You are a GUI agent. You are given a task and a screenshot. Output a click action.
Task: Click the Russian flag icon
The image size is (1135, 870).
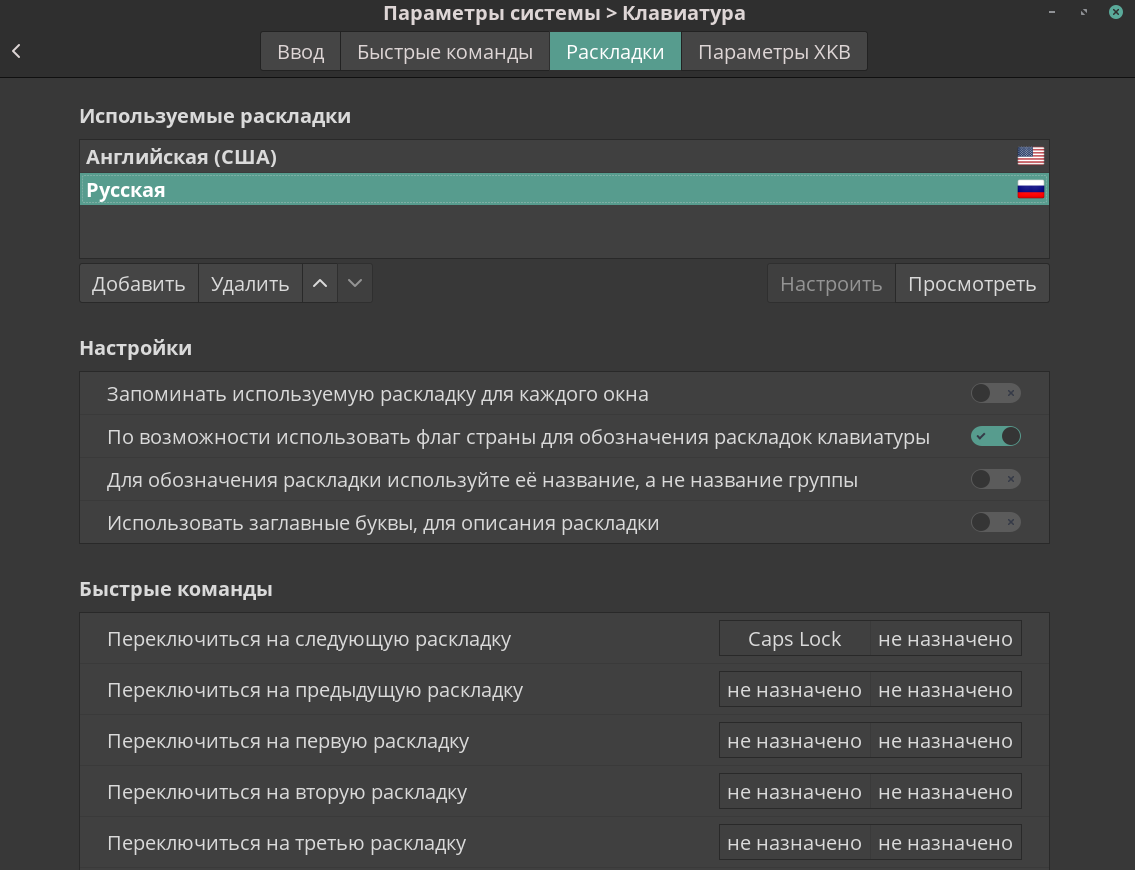click(1030, 189)
